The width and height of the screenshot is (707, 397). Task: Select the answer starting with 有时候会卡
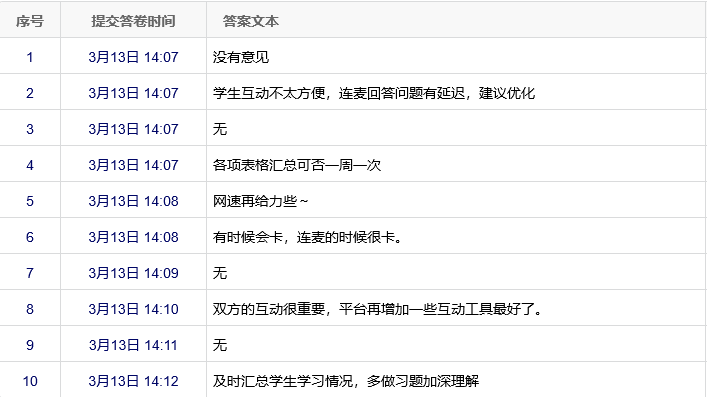click(x=308, y=237)
